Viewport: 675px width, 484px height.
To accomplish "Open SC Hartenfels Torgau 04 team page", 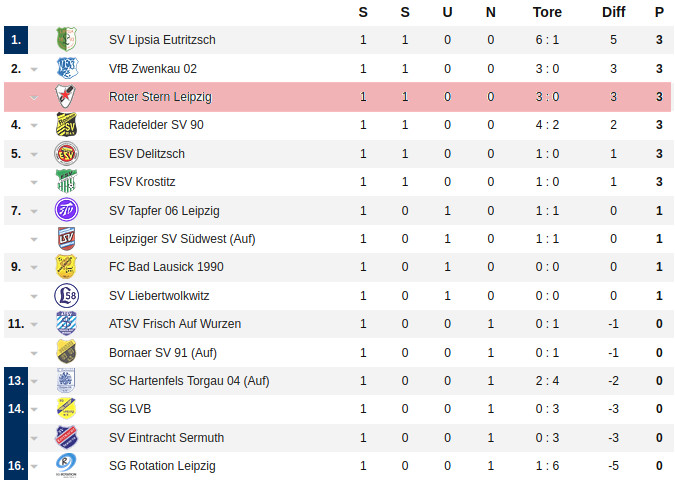I will pyautogui.click(x=189, y=381).
